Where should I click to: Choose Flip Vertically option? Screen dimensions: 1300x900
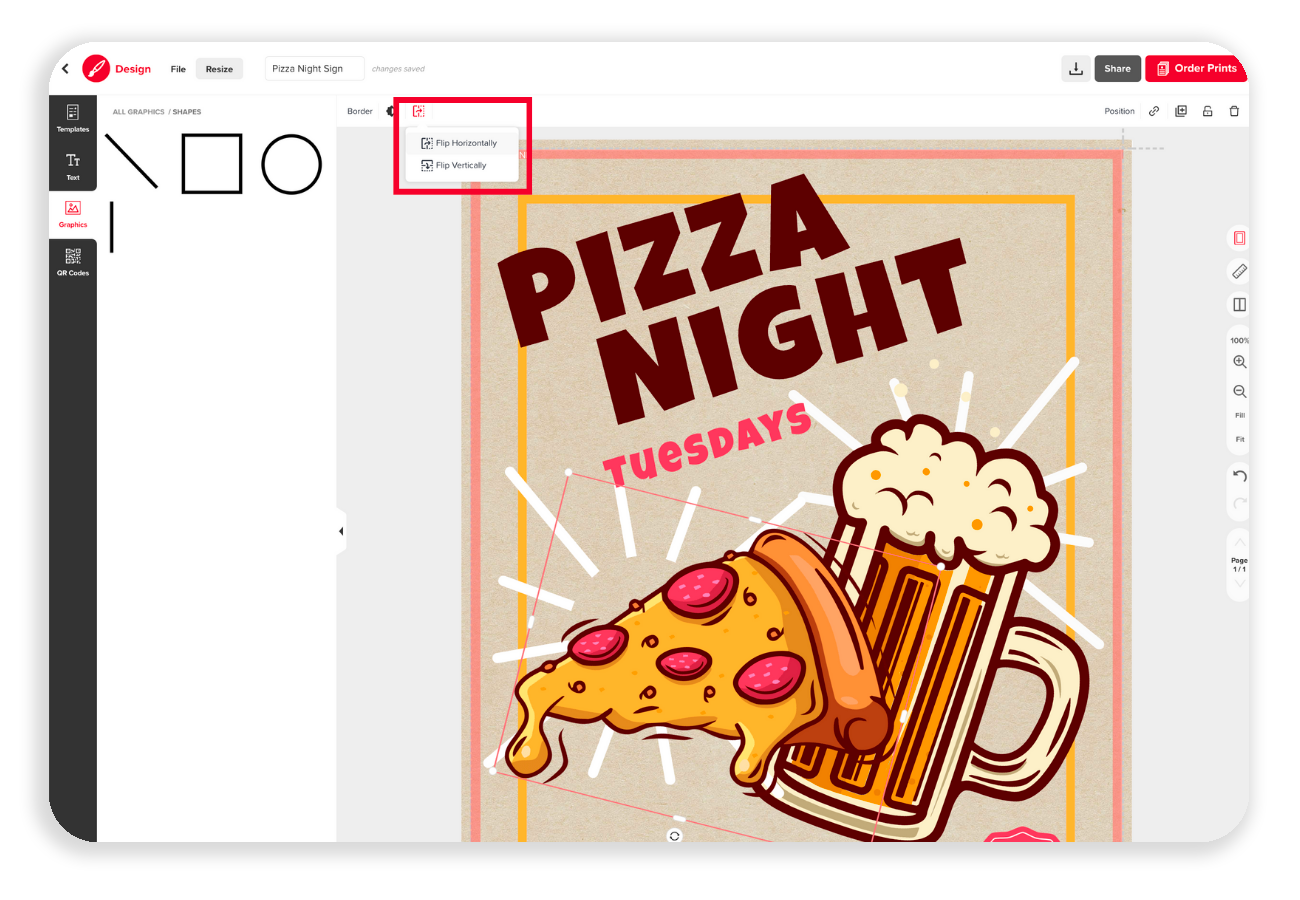coord(461,165)
